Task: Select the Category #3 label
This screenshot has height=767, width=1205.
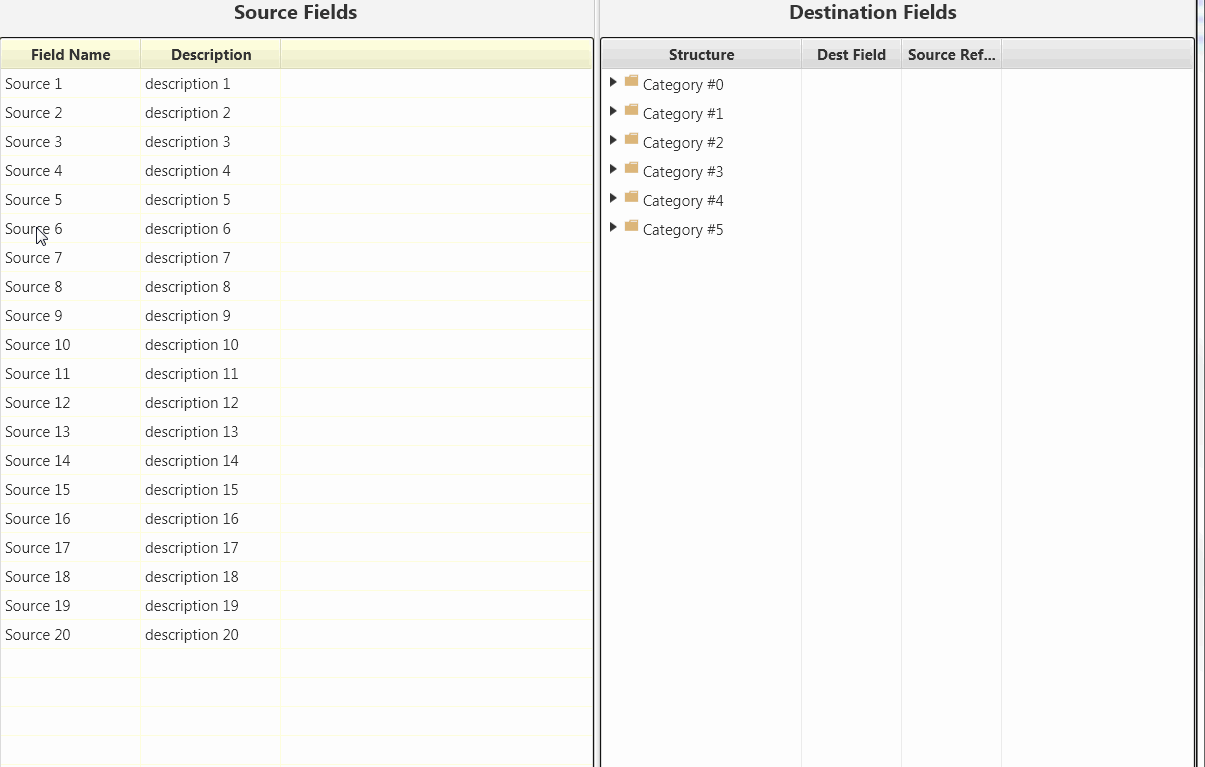Action: tap(683, 172)
